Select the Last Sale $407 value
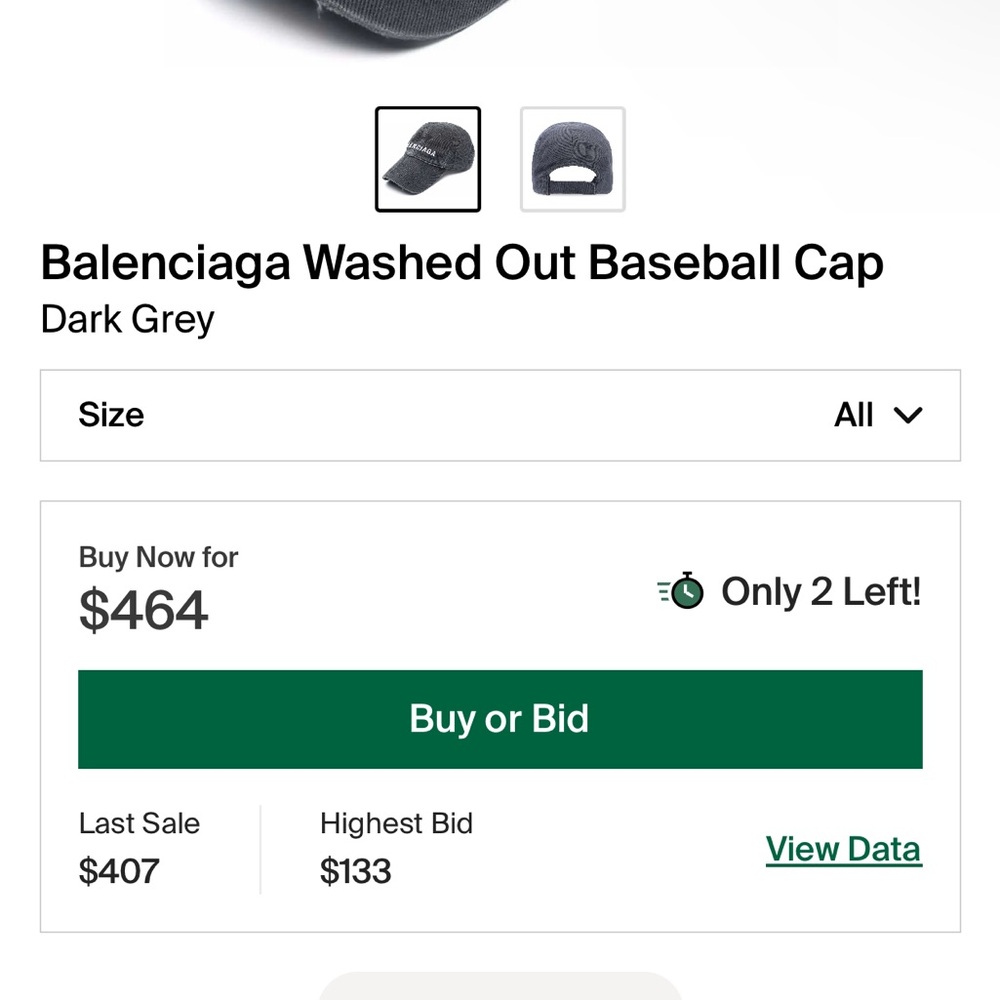Viewport: 1000px width, 1000px height. pos(119,871)
